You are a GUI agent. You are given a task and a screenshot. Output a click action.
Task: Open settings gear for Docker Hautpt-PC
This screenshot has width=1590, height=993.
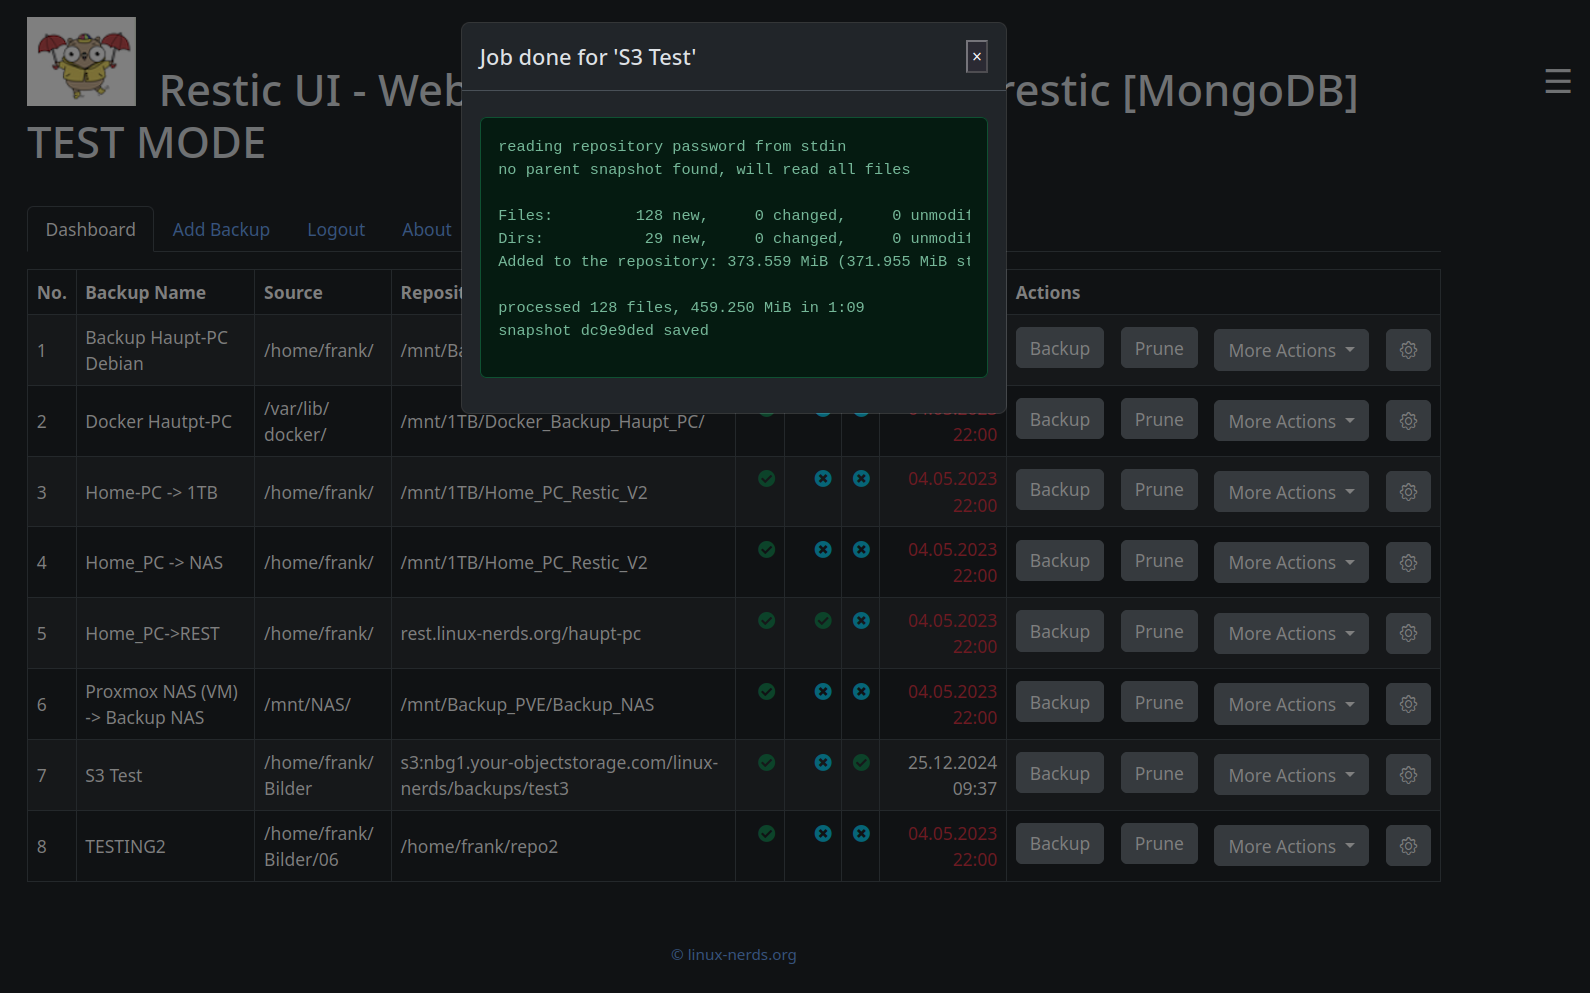pos(1408,421)
